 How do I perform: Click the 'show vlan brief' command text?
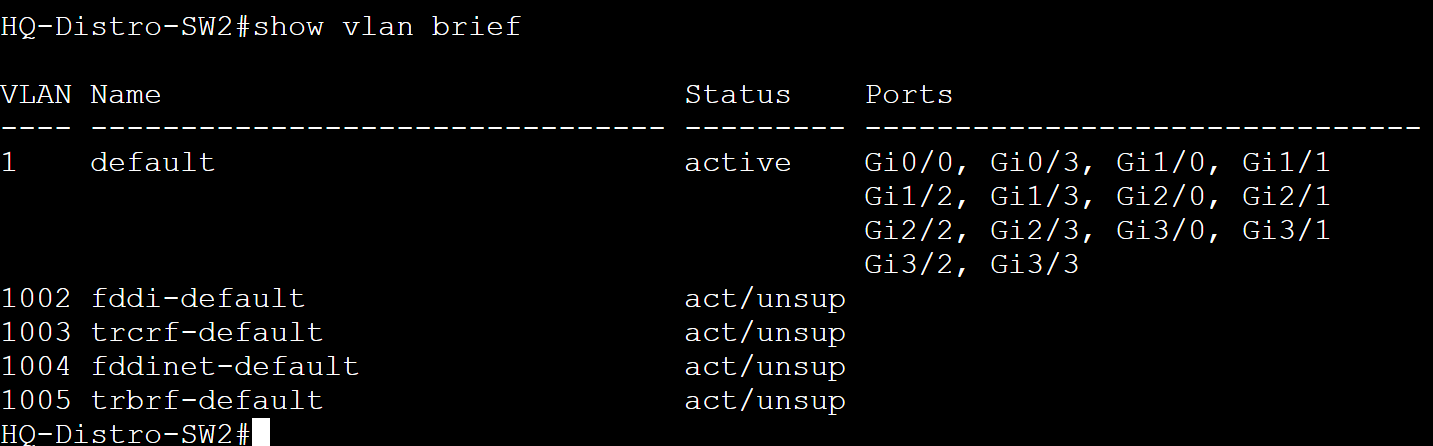387,27
